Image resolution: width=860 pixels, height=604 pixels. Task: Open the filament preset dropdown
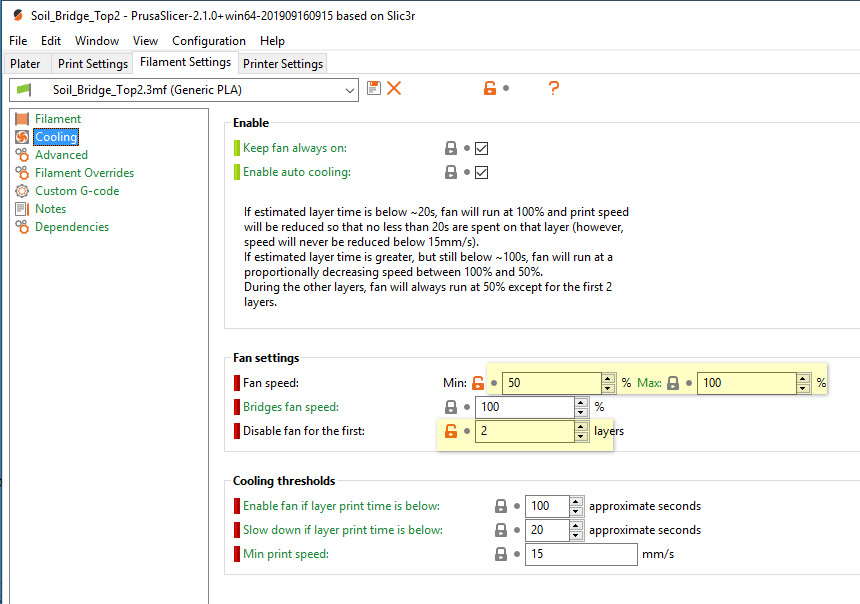[349, 90]
